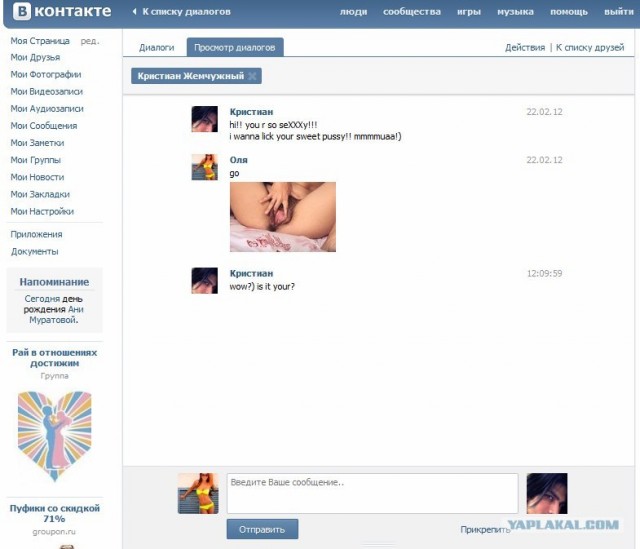Screen dimensions: 640x549
Task: Click the Напоминание reminder header
Action: pos(54,282)
